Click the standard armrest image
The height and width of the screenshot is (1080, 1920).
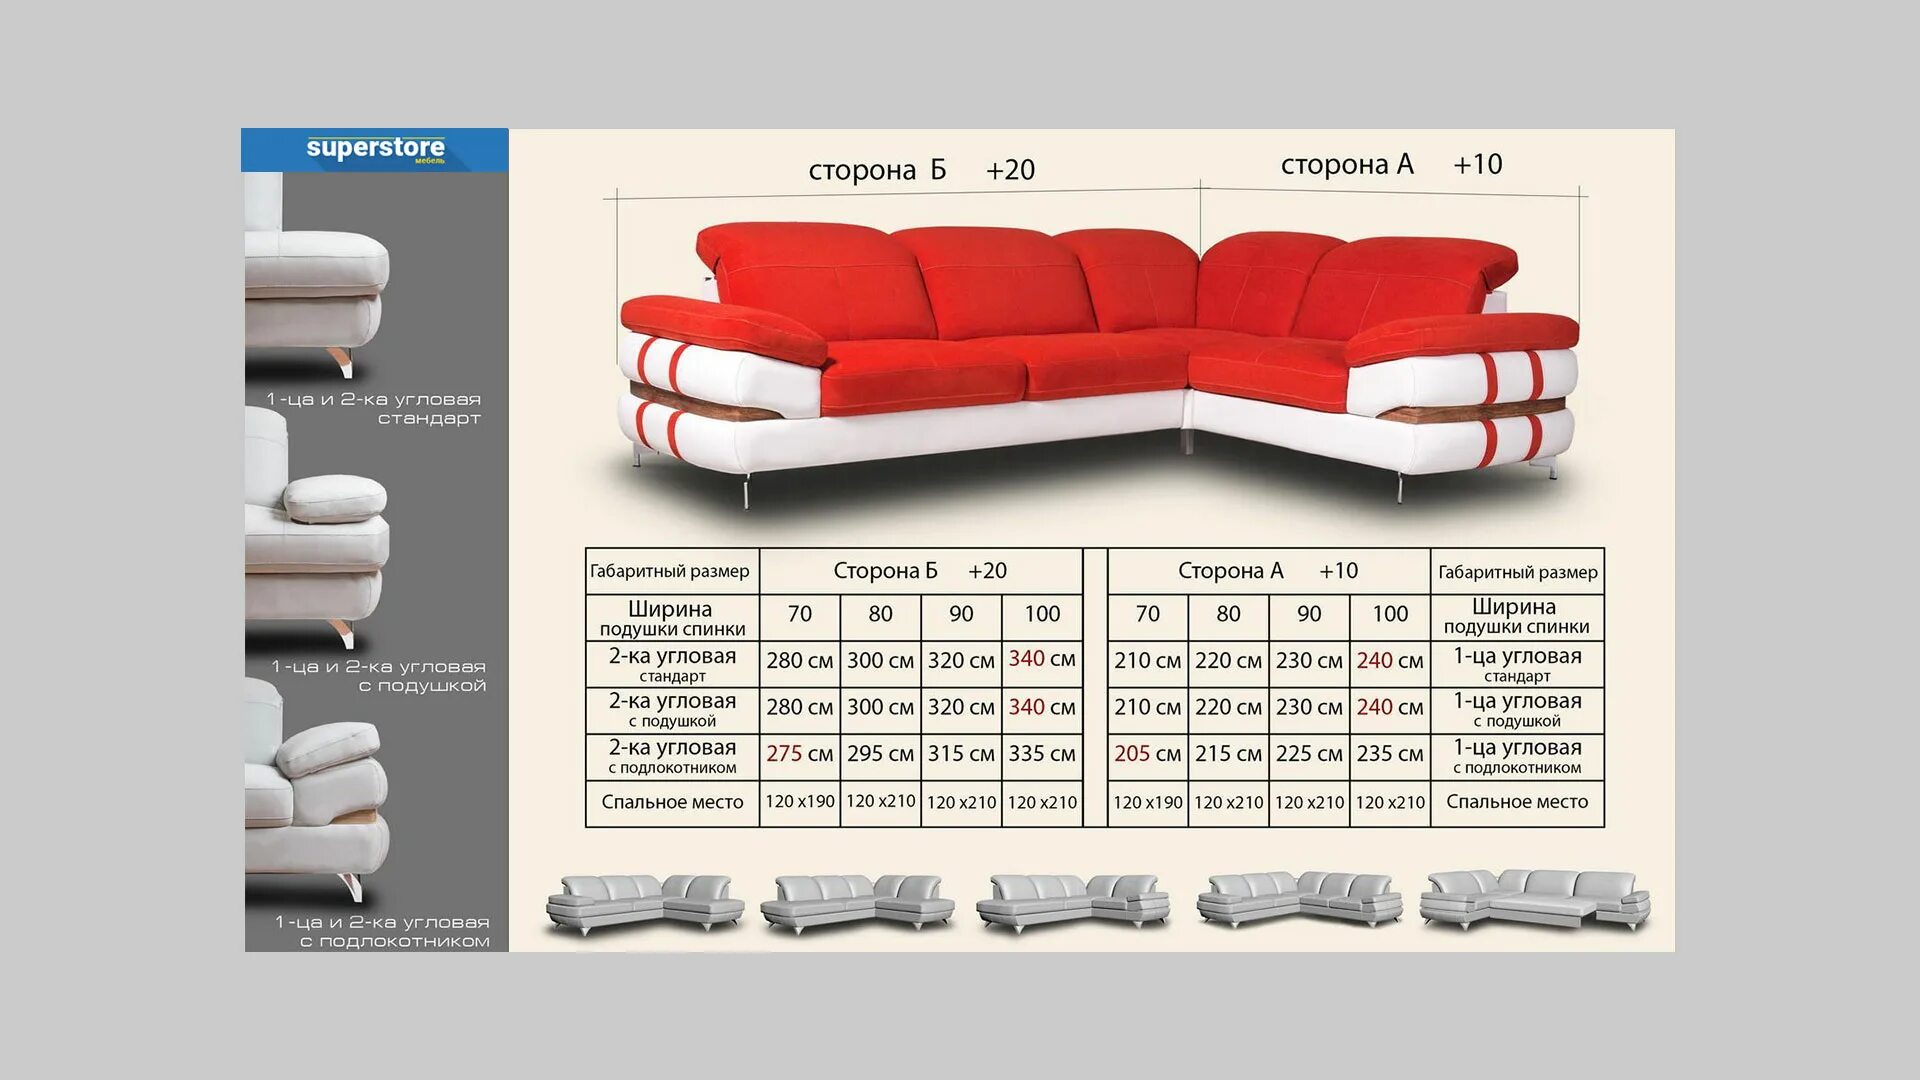pos(317,290)
